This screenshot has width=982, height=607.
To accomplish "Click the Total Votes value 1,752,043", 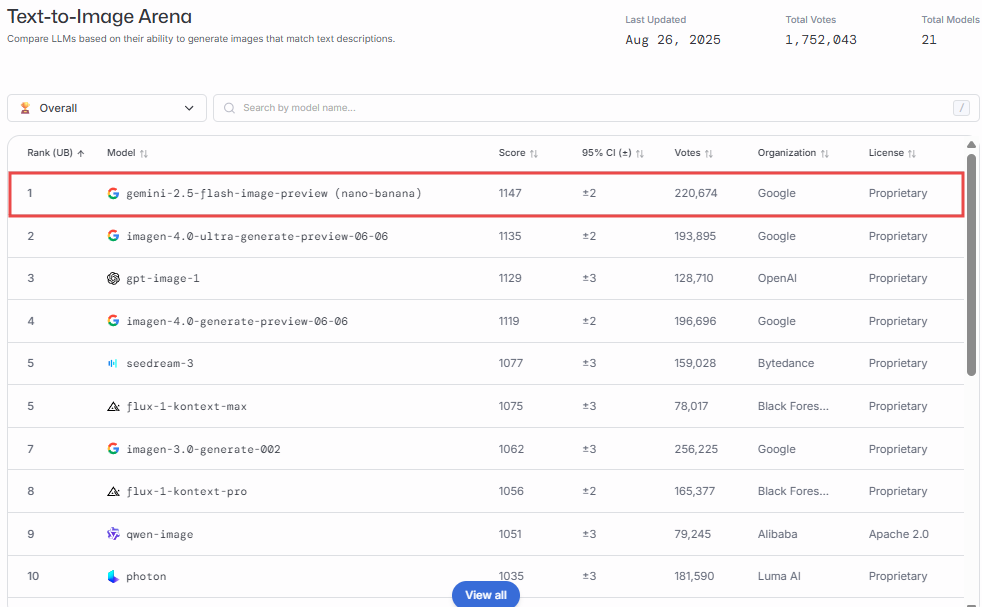I will tap(821, 40).
